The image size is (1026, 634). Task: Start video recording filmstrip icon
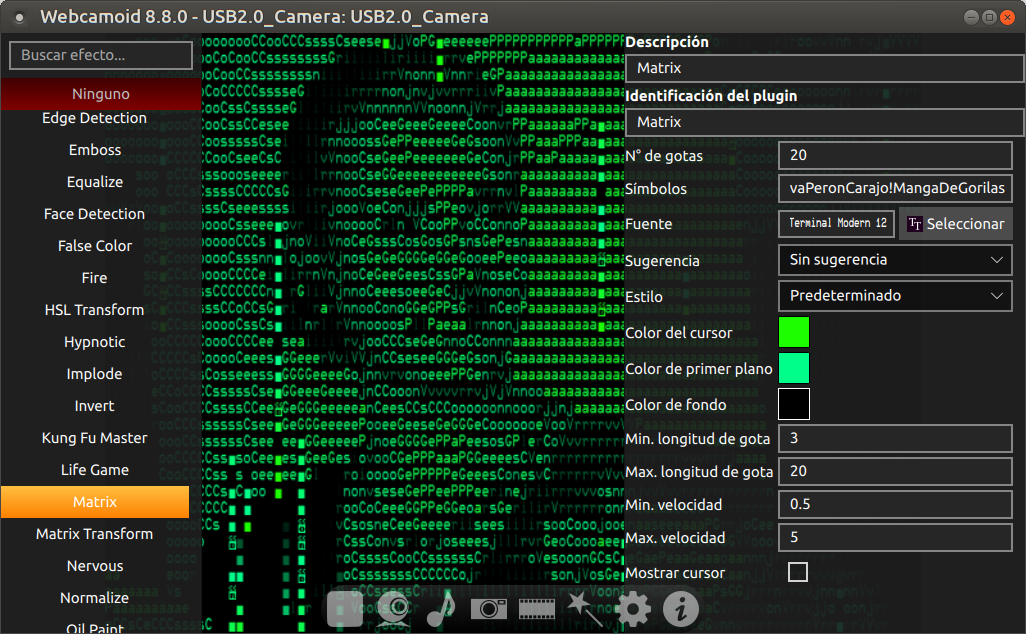[x=537, y=608]
